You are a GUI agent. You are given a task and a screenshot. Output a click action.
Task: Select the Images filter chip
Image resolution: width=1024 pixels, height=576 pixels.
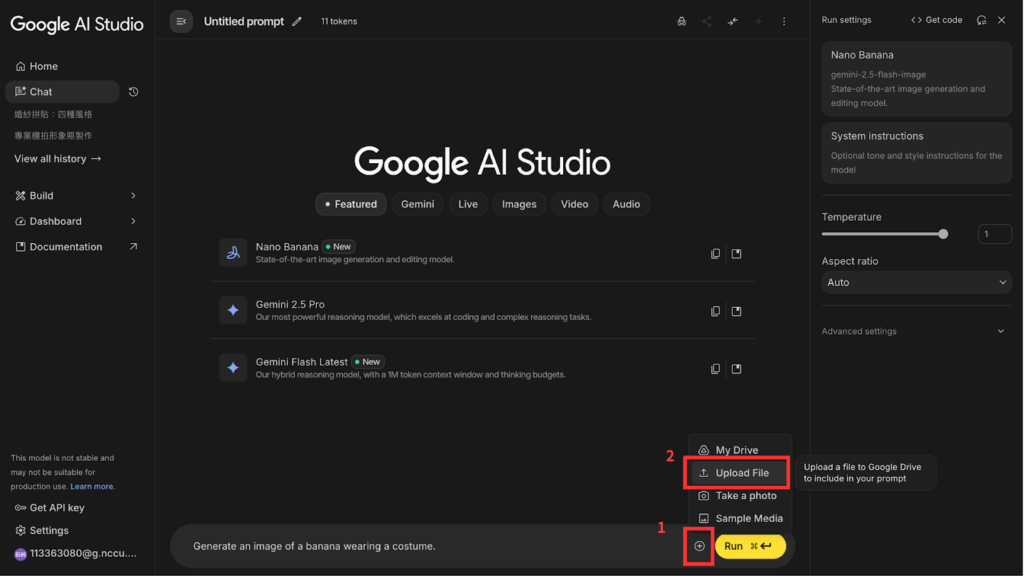(x=519, y=204)
